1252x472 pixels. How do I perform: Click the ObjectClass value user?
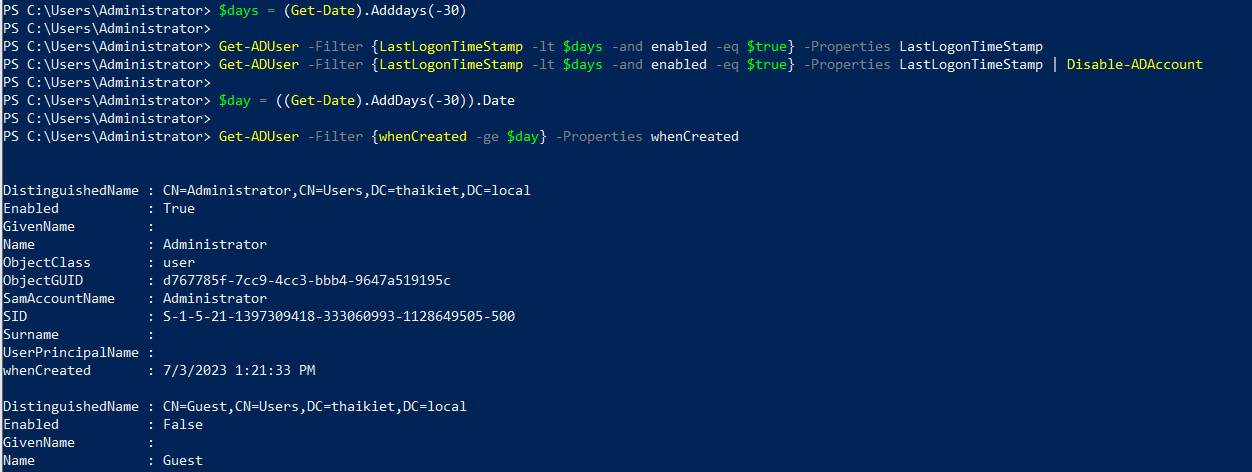tap(179, 262)
